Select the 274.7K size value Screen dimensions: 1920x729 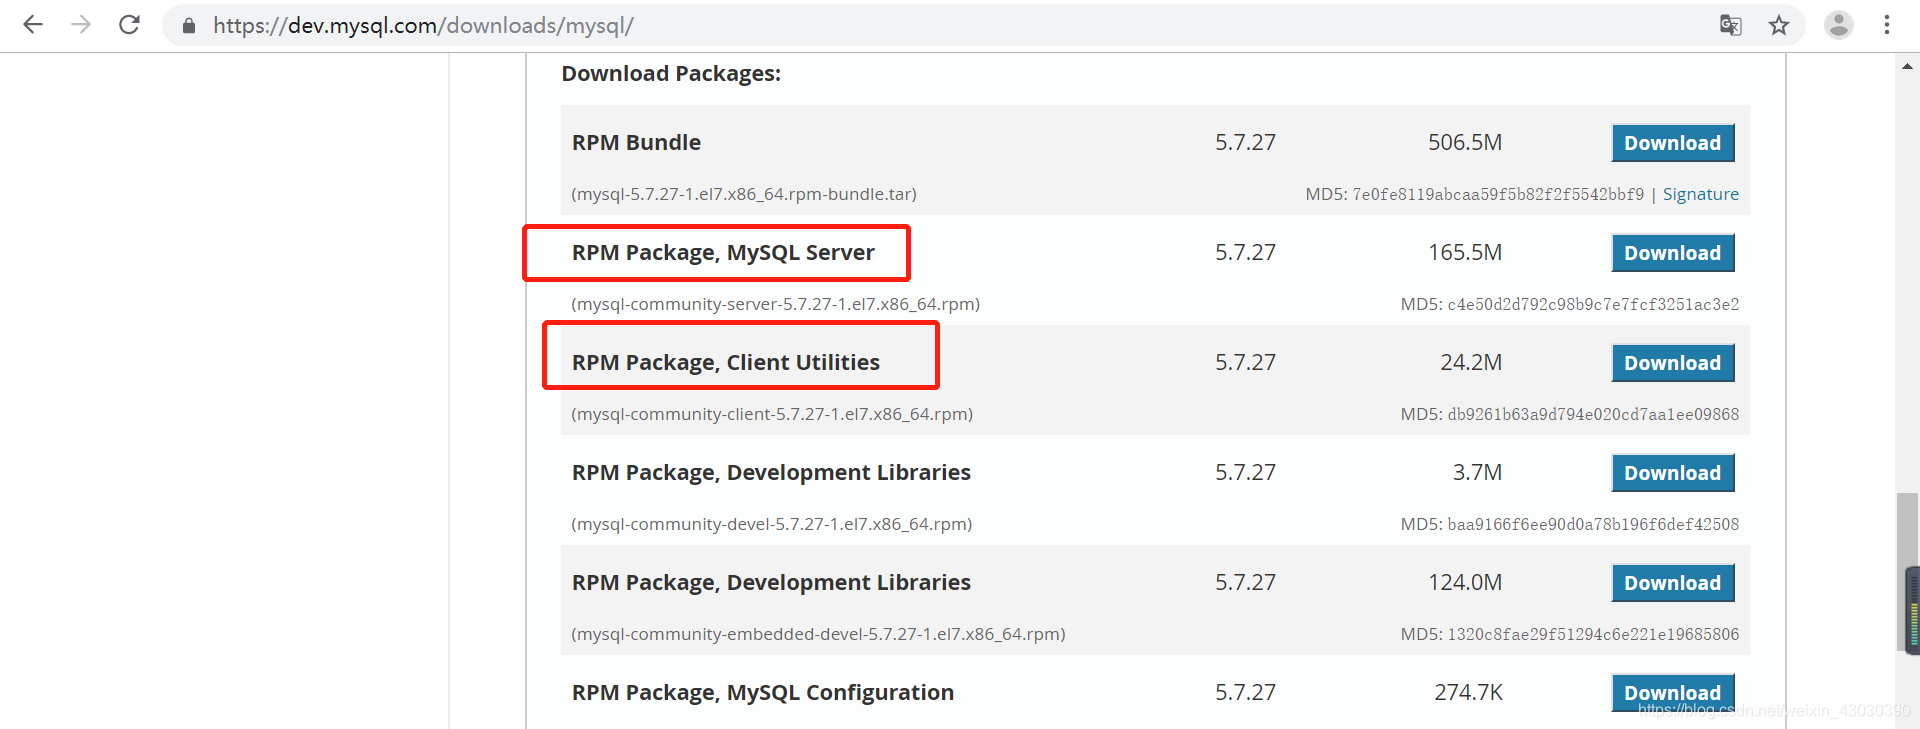point(1469,692)
